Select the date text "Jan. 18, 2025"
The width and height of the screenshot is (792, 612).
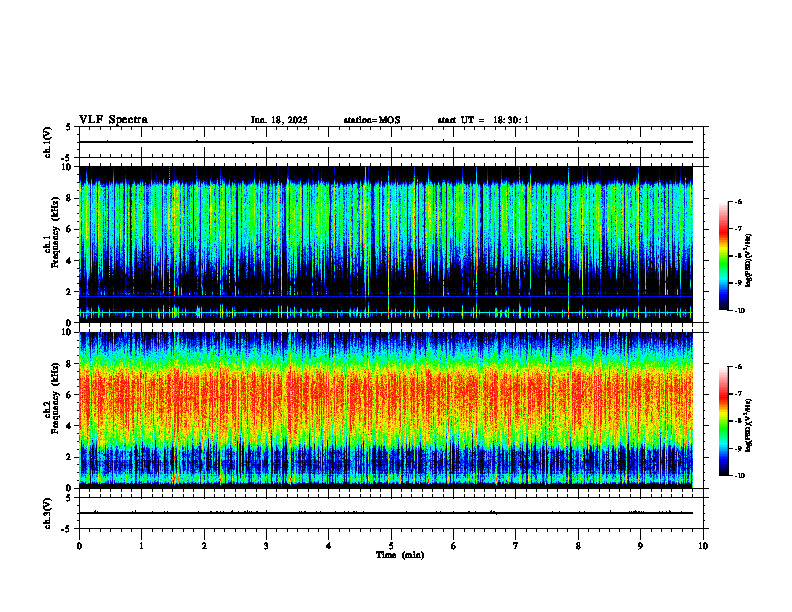(x=279, y=120)
